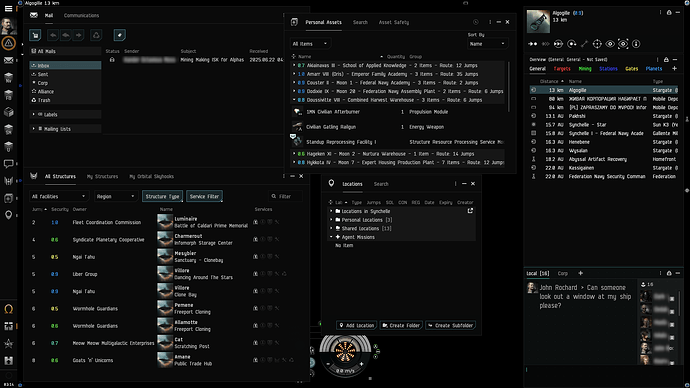This screenshot has width=690, height=388.
Task: Open the All Facilities dropdown
Action: pos(59,196)
